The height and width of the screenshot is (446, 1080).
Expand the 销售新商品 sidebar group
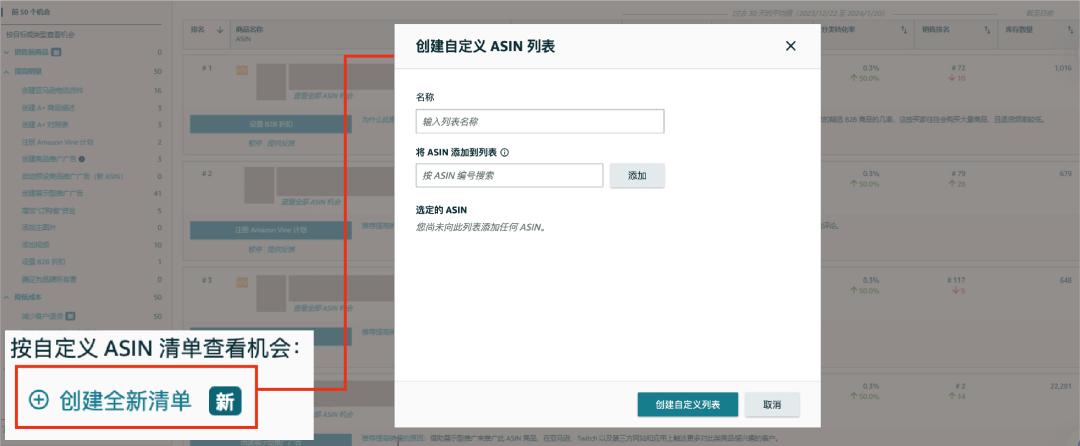[7, 52]
